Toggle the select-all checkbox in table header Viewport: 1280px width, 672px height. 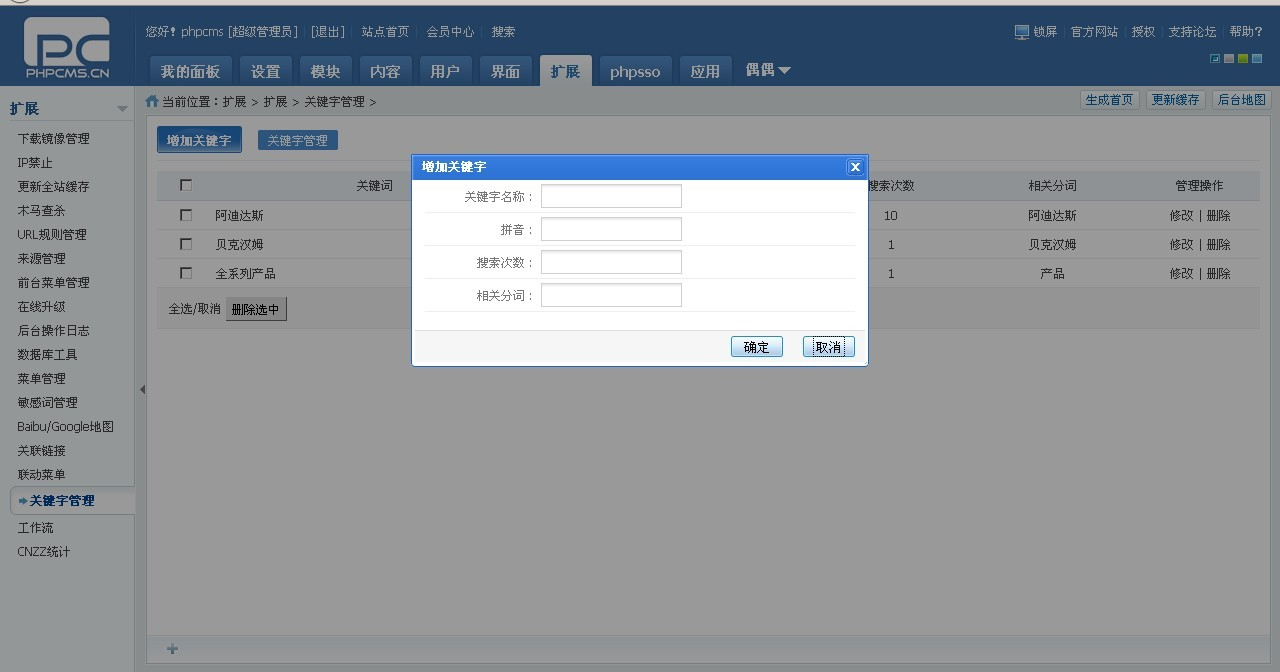click(186, 185)
